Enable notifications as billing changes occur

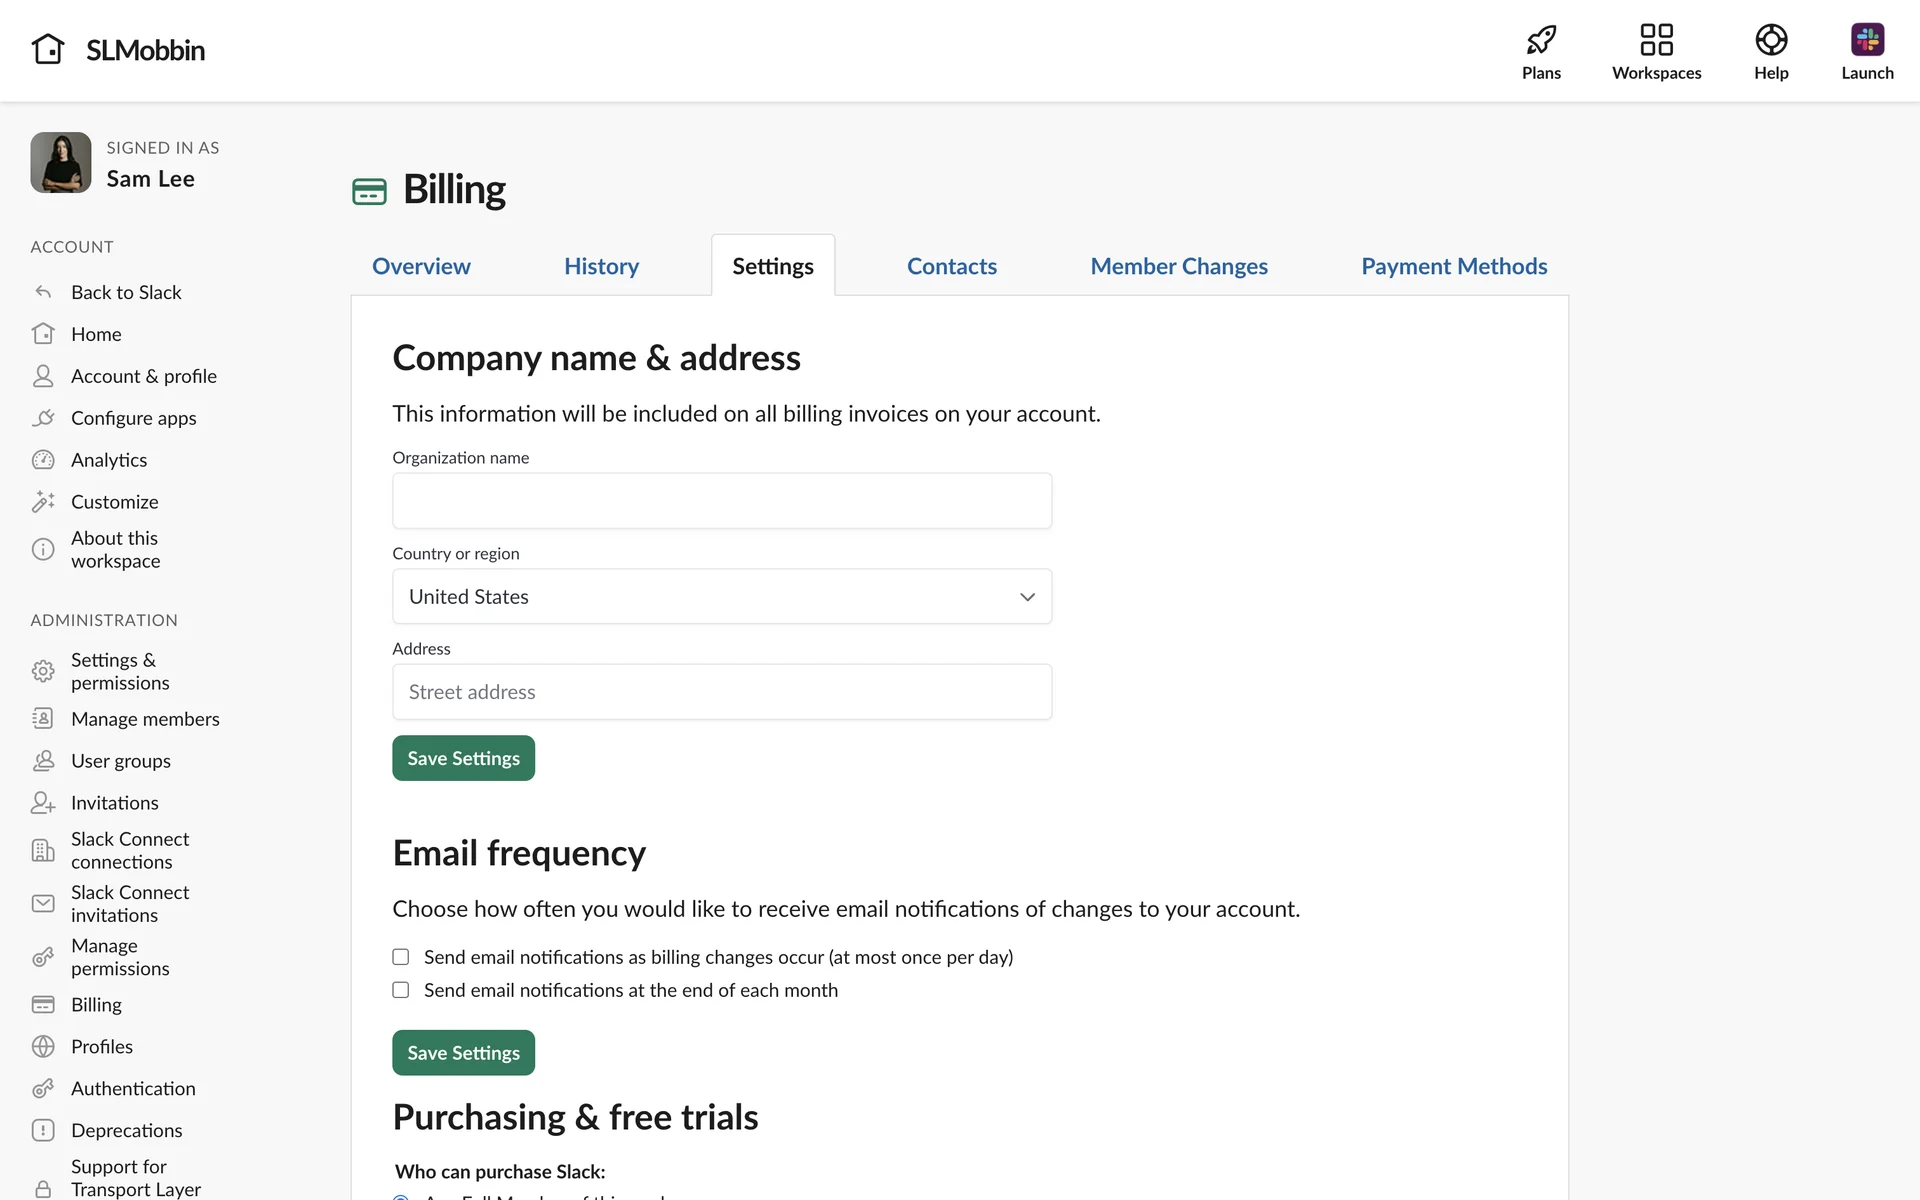tap(401, 957)
